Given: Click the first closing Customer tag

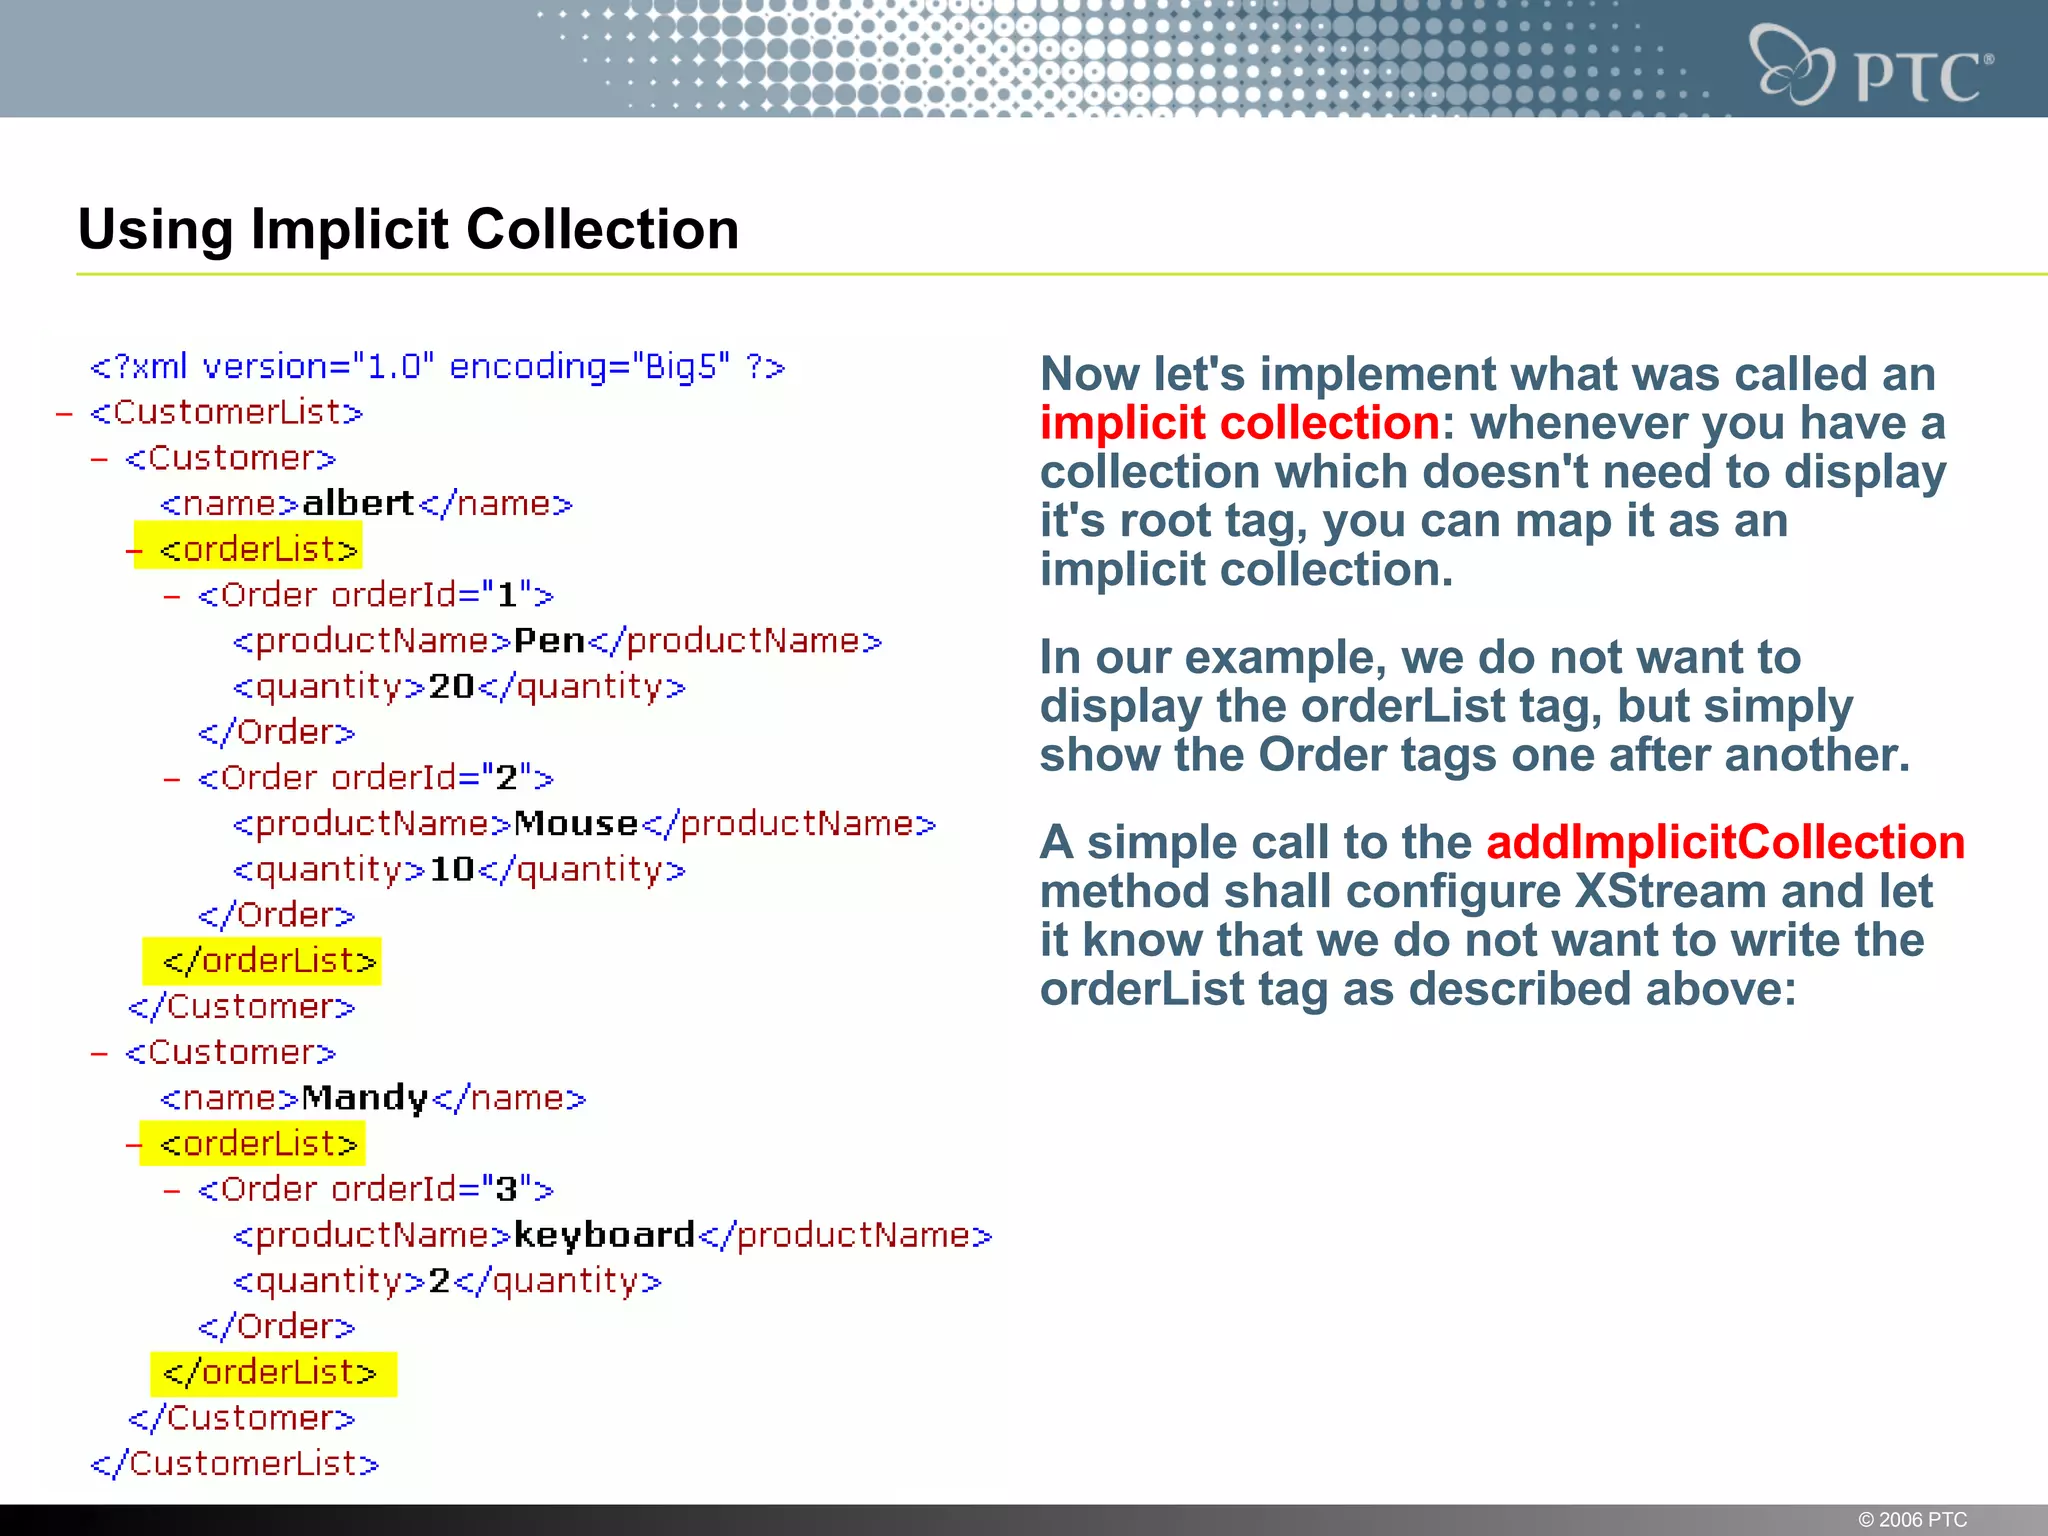Looking at the screenshot, I should pyautogui.click(x=241, y=1006).
